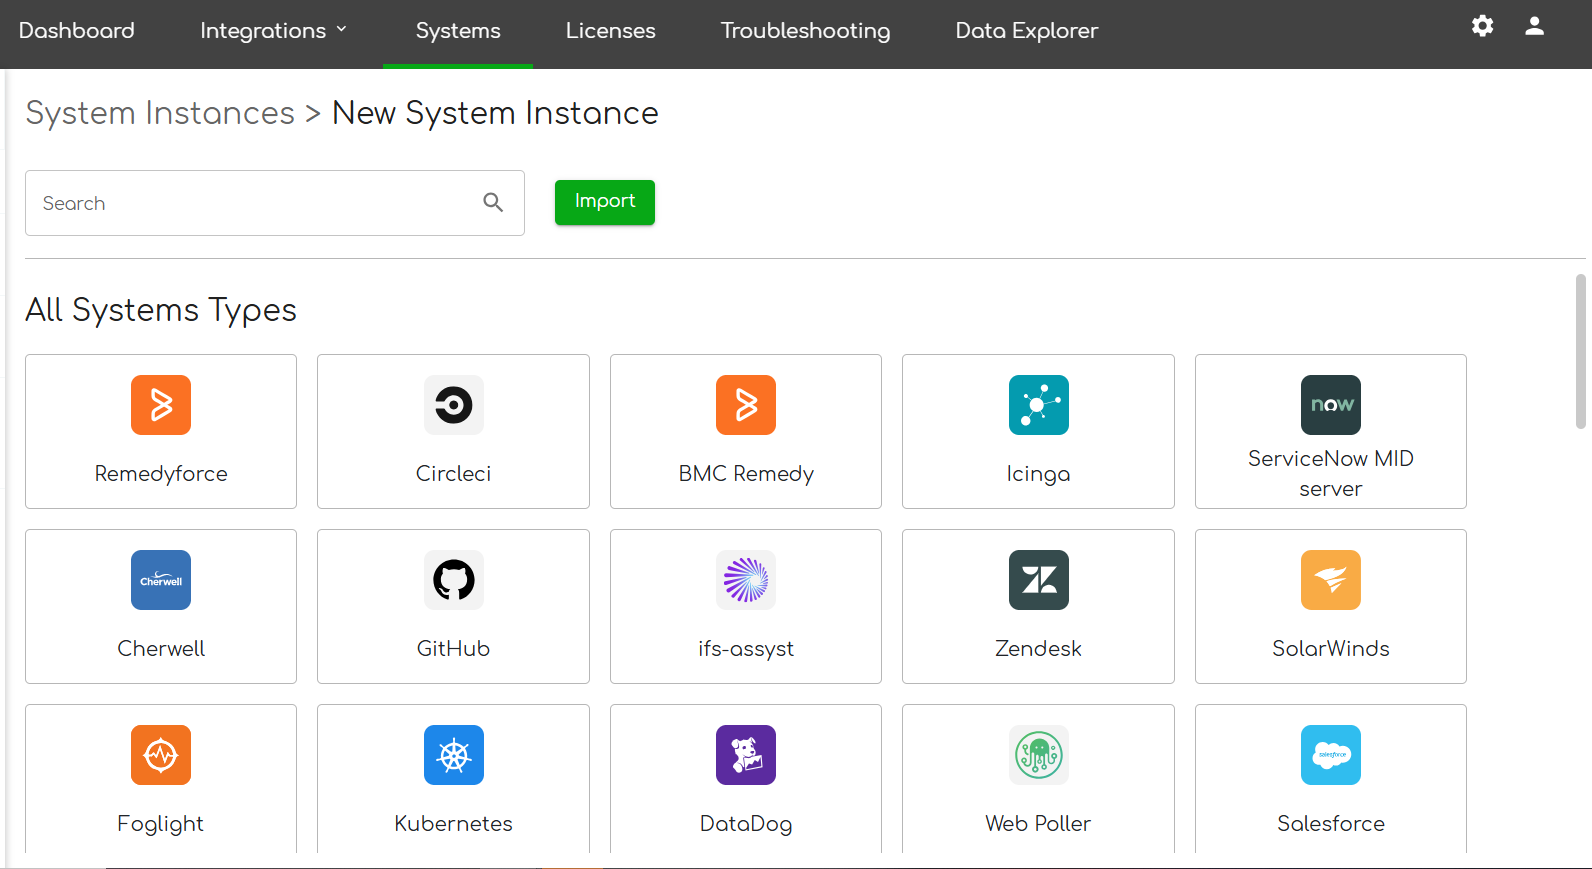Click the Web Poller octopus icon
1592x869 pixels.
click(1038, 755)
